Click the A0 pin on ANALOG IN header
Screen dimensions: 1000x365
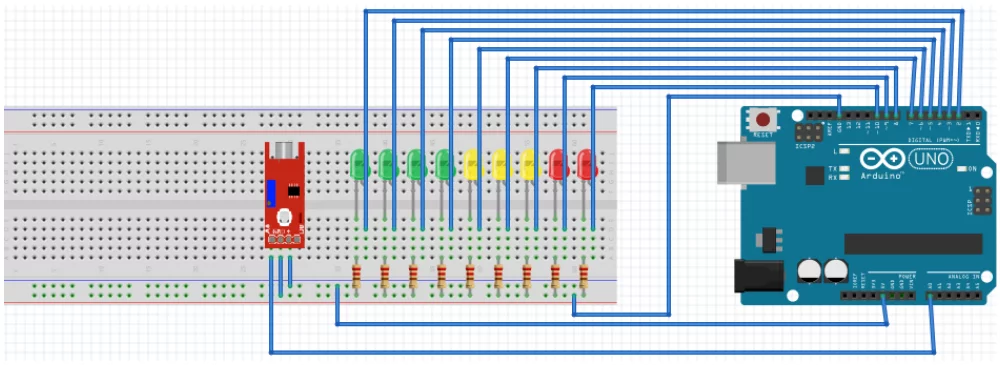click(x=930, y=295)
